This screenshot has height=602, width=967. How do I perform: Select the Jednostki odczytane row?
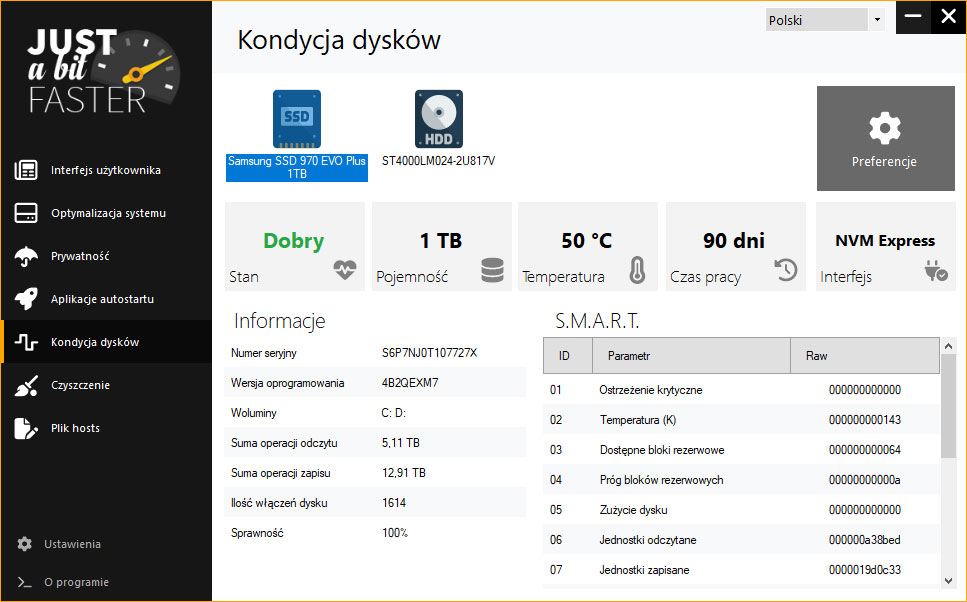[741, 540]
